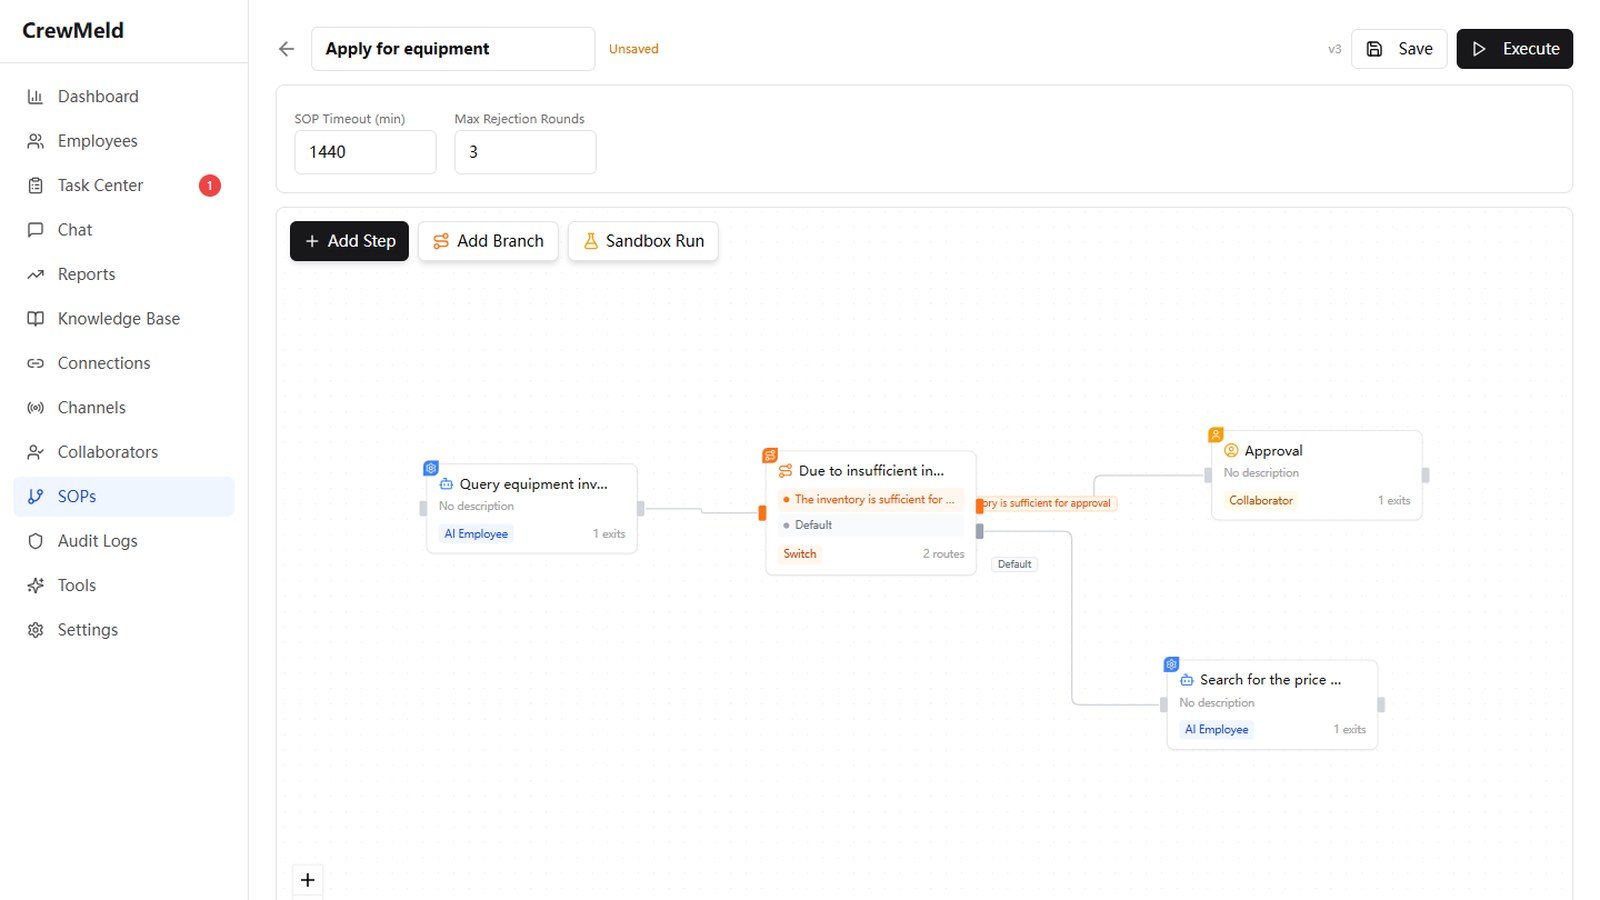The height and width of the screenshot is (900, 1600).
Task: Click the 'Search for the price ...' node title
Action: point(1270,680)
